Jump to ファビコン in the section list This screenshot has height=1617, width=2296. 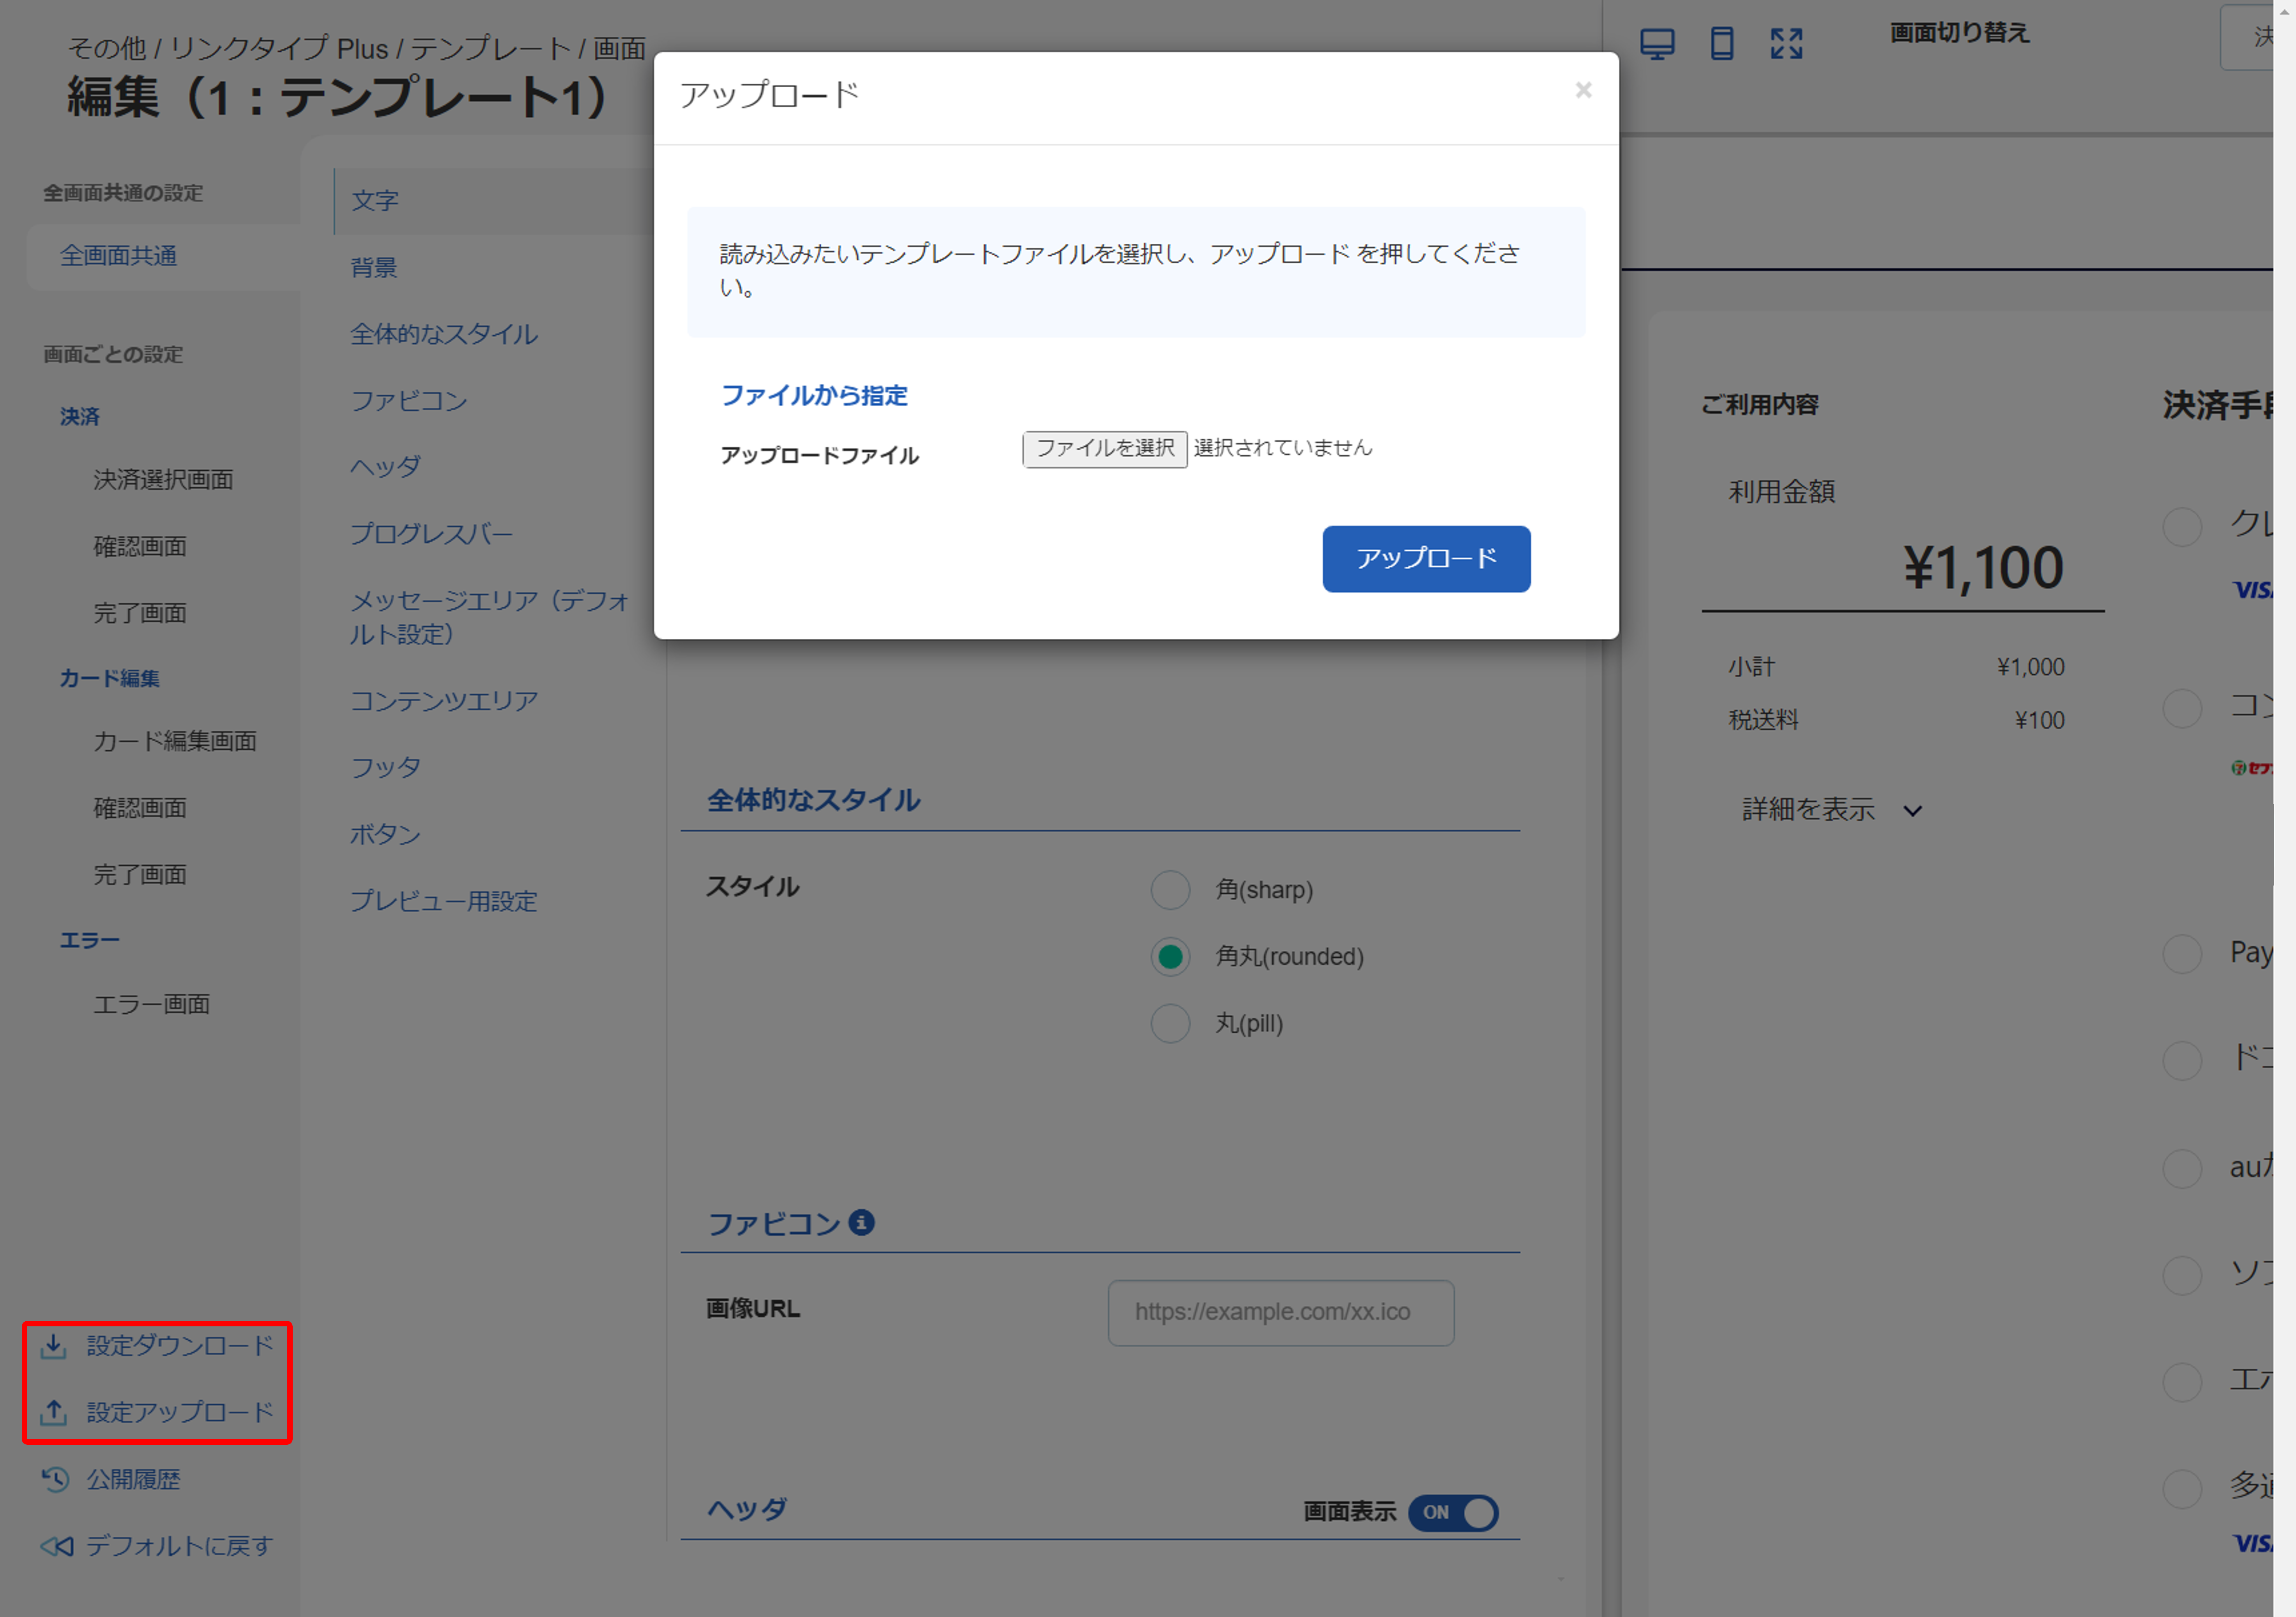click(409, 401)
